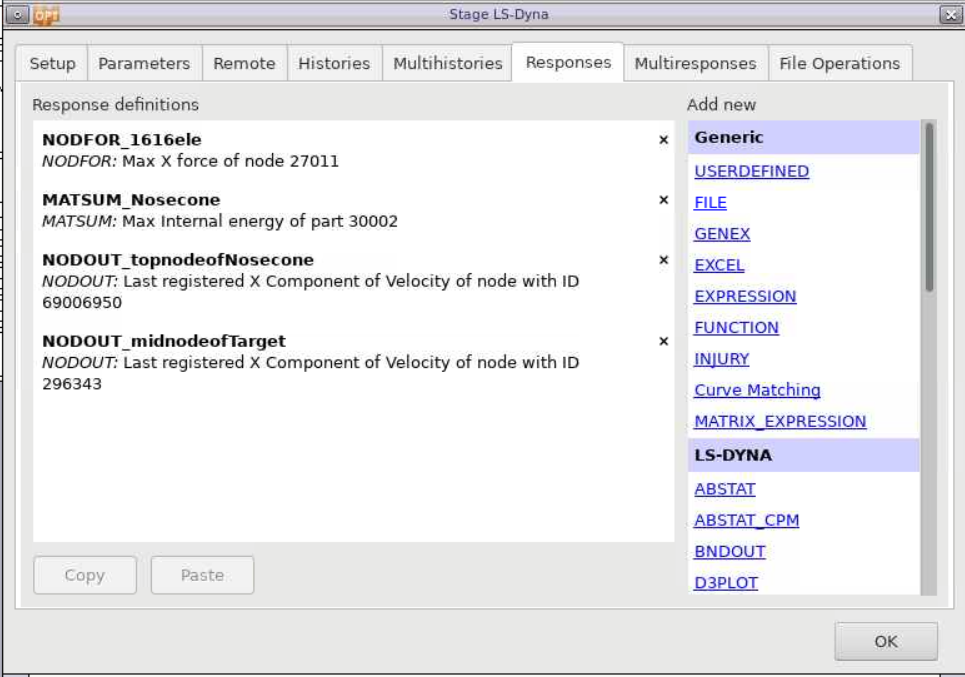The width and height of the screenshot is (965, 677).
Task: Remove the NODOUT_topnodeofNosecone response
Action: (x=663, y=260)
